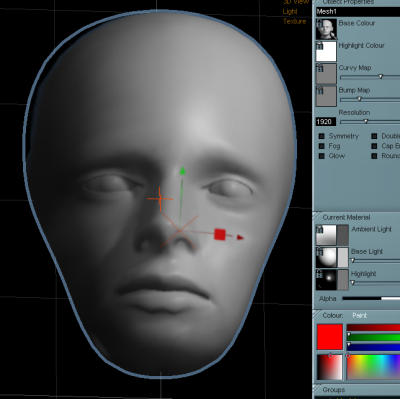Click the lock icon on Curvy Map slot
Screen dimensions: 400x399
click(x=319, y=68)
